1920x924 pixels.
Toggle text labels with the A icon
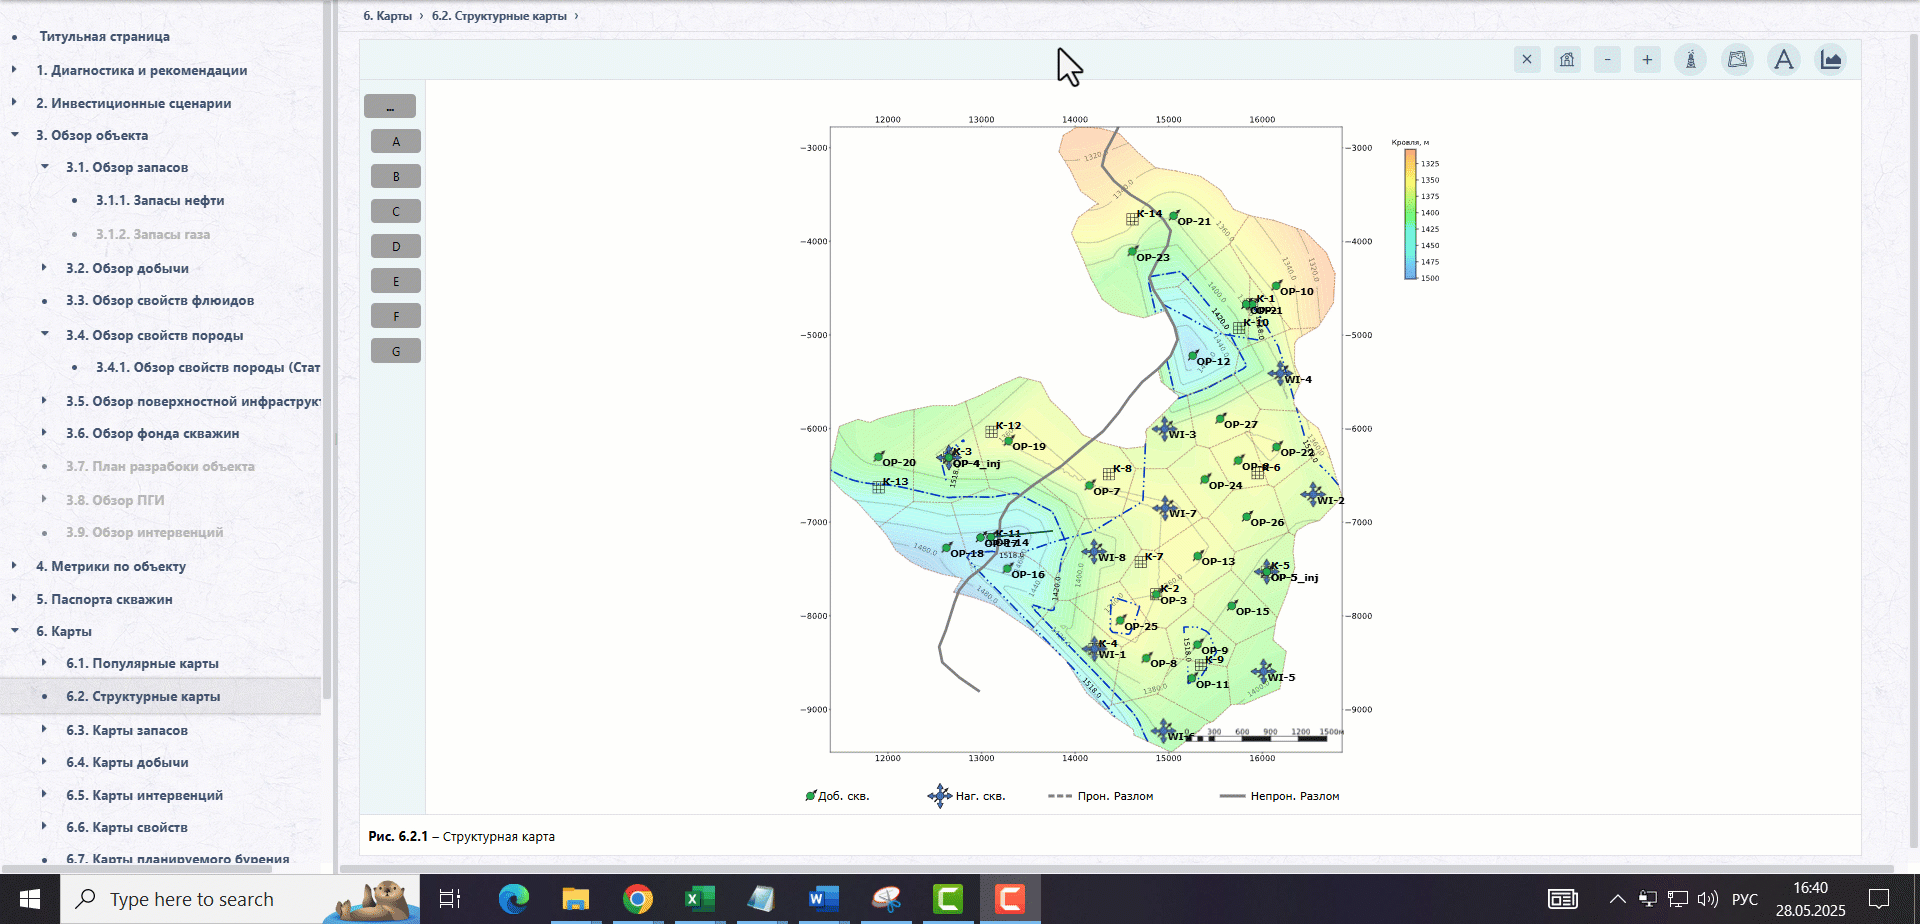(x=1784, y=60)
